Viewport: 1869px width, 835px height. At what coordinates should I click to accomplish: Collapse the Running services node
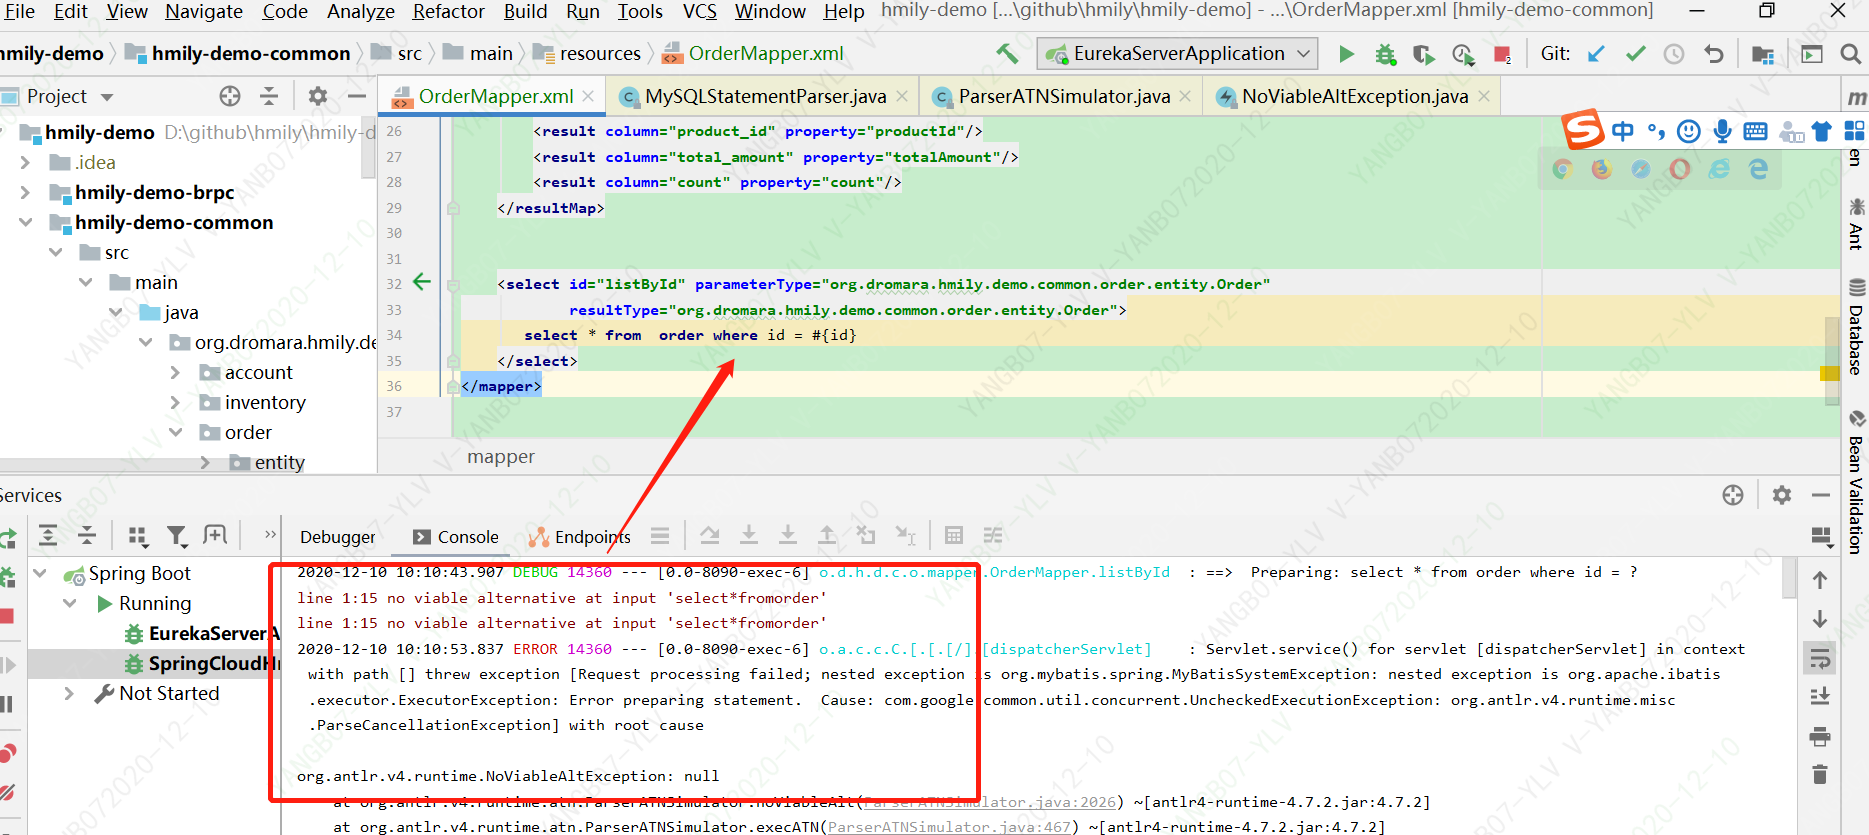click(69, 603)
